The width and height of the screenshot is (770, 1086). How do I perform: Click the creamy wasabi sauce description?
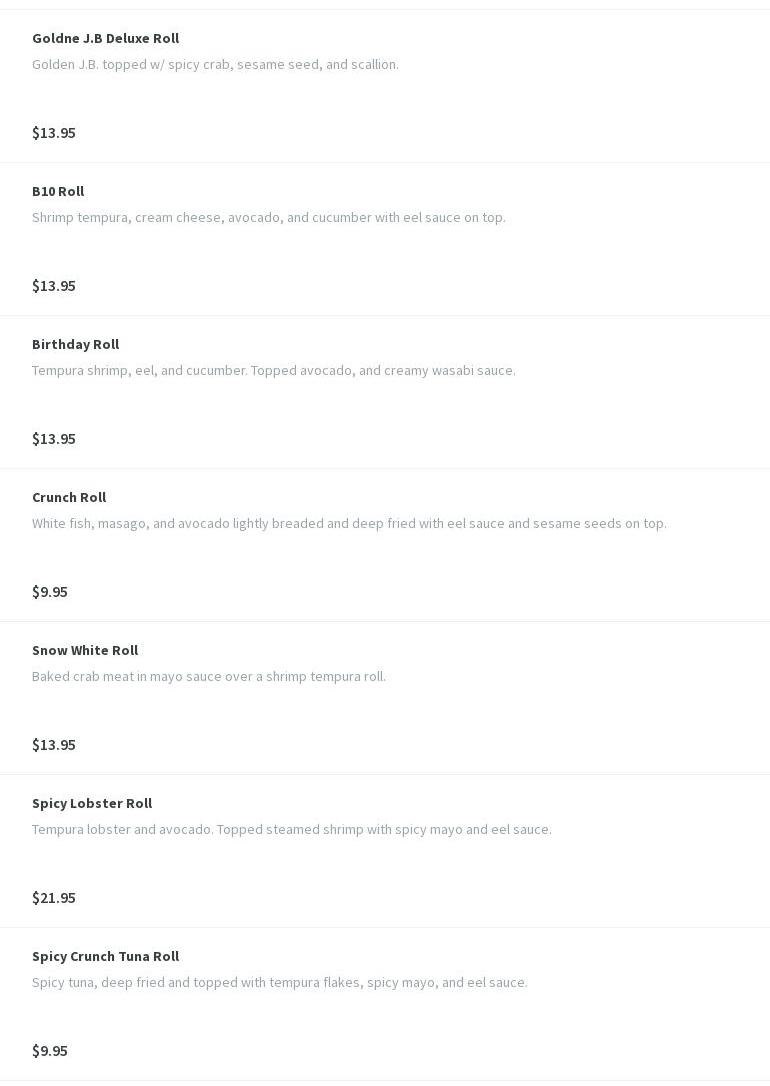(273, 370)
